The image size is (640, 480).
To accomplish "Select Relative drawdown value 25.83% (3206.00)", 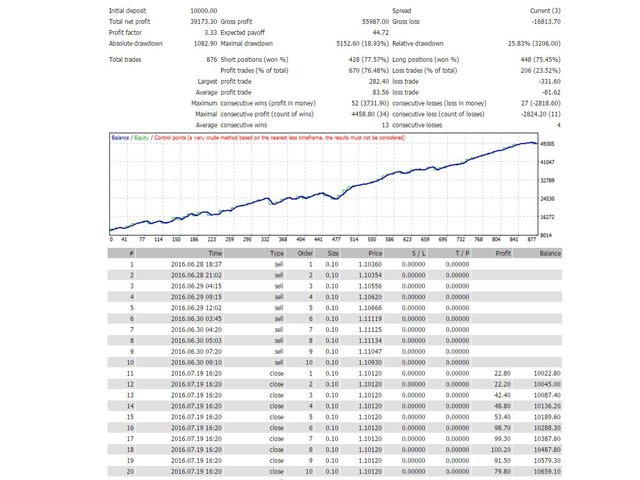I will pyautogui.click(x=534, y=44).
